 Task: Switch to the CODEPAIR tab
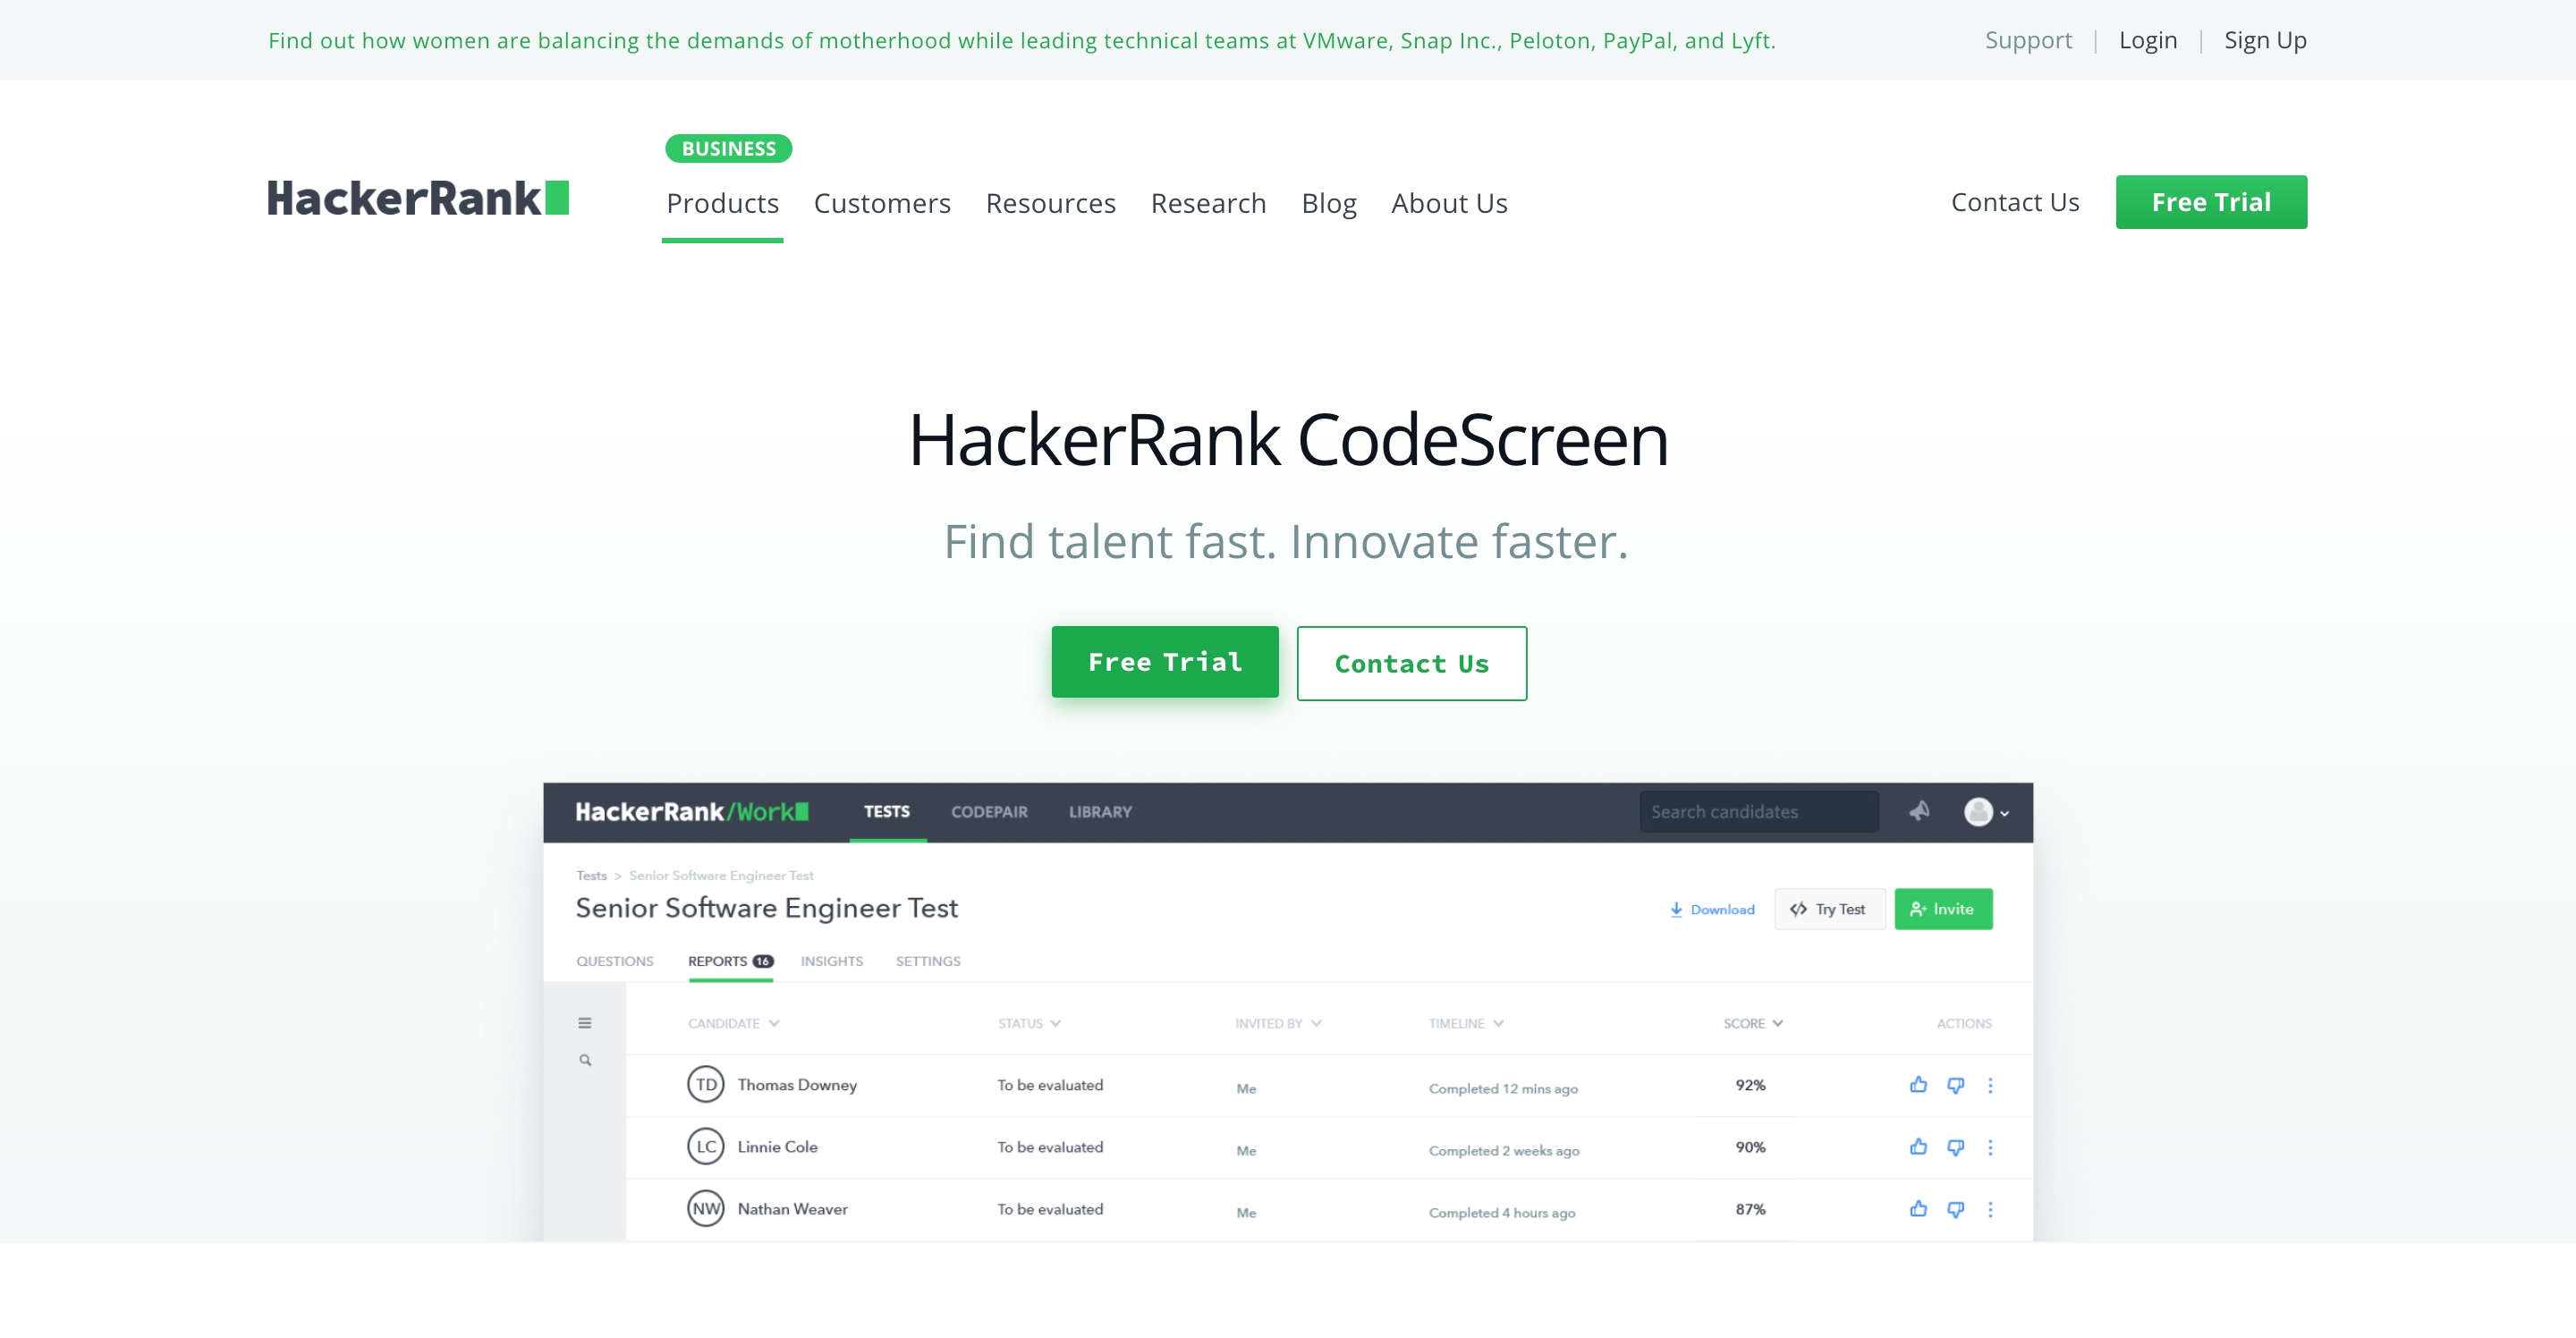tap(989, 812)
